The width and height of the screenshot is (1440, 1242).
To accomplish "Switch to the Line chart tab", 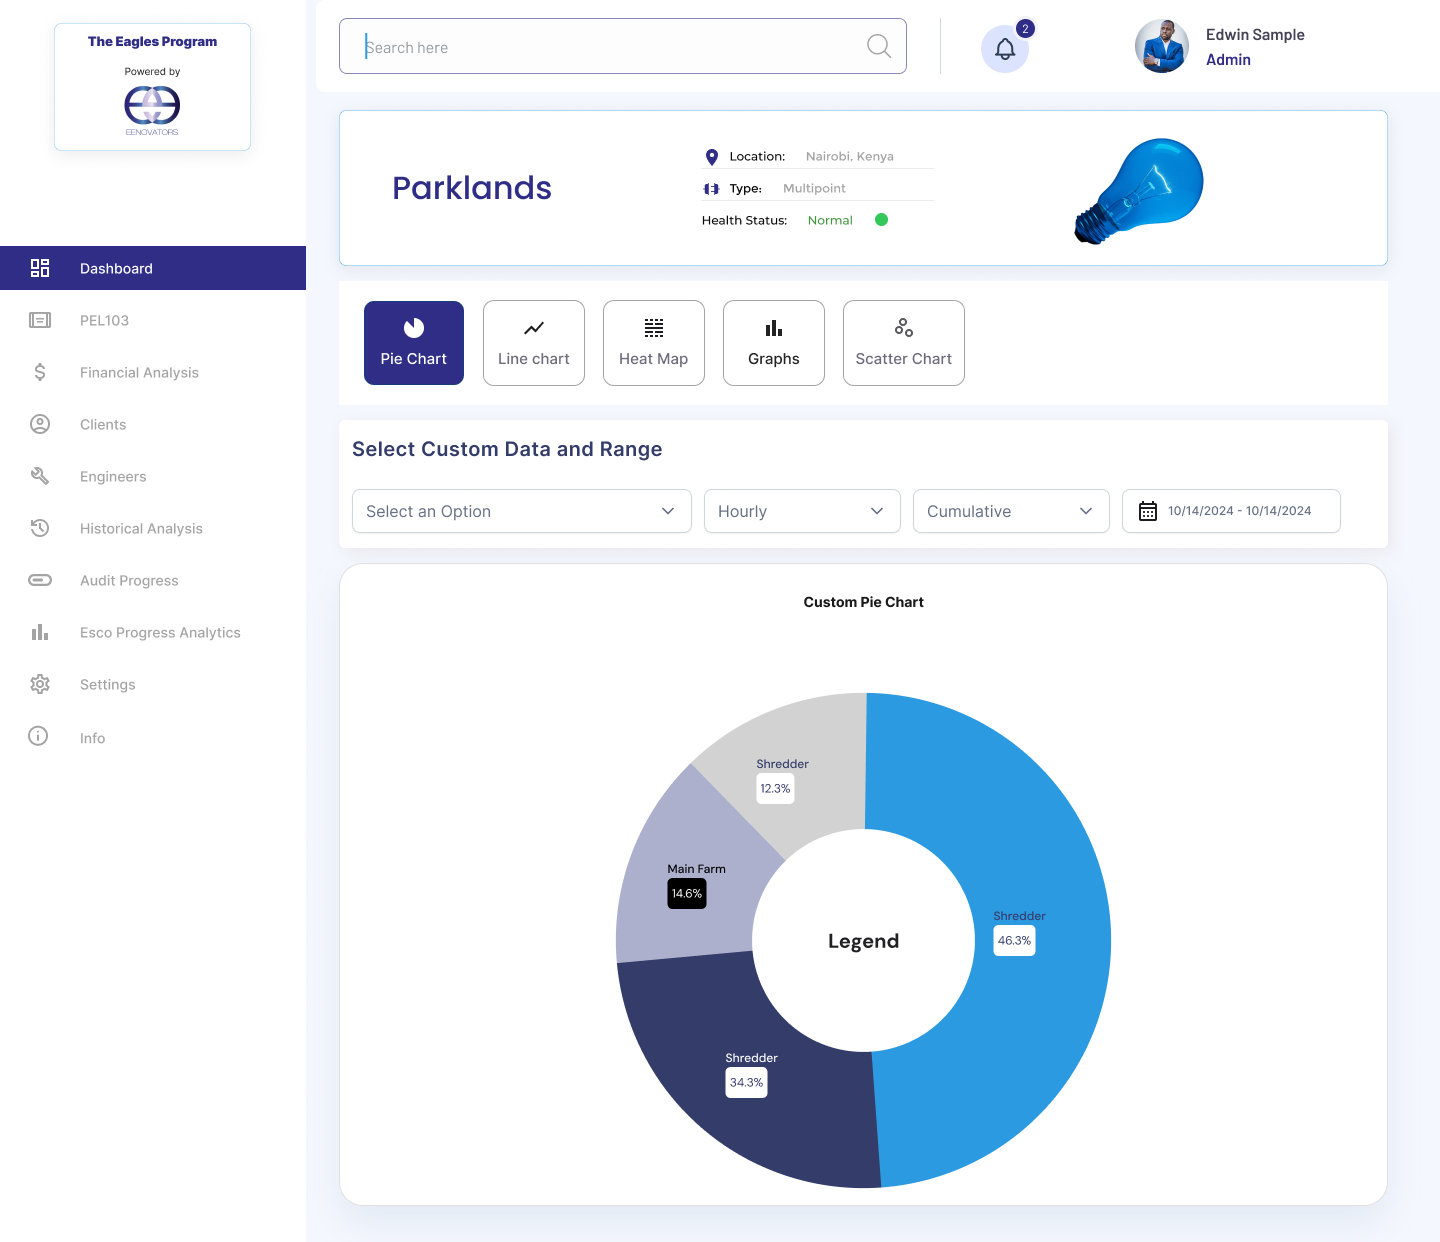I will click(x=534, y=343).
